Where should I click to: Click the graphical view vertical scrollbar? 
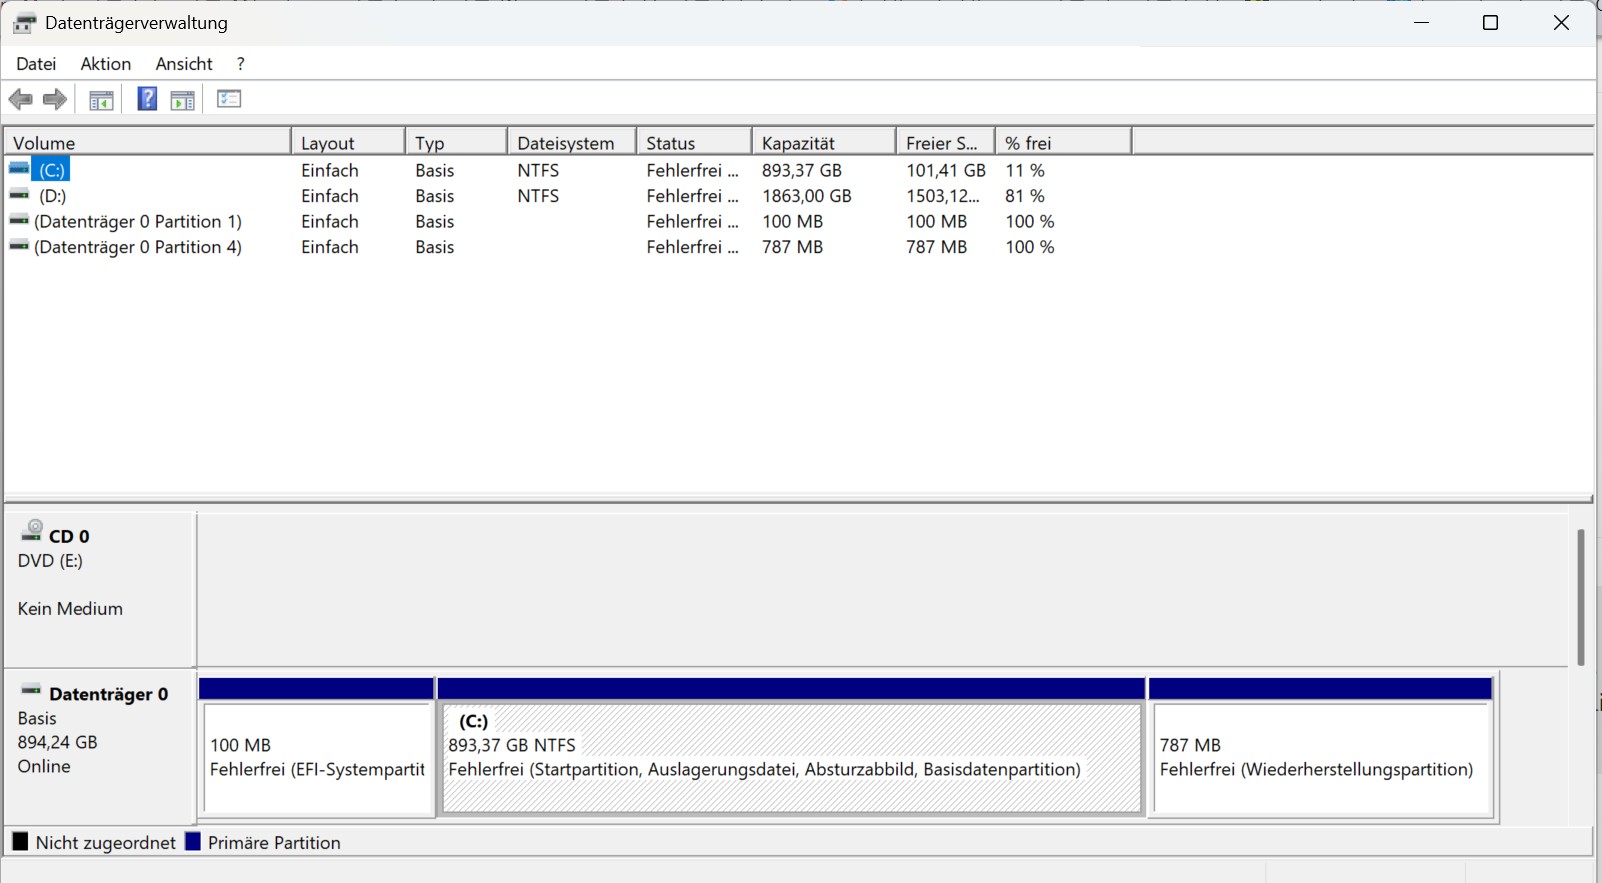tap(1581, 597)
